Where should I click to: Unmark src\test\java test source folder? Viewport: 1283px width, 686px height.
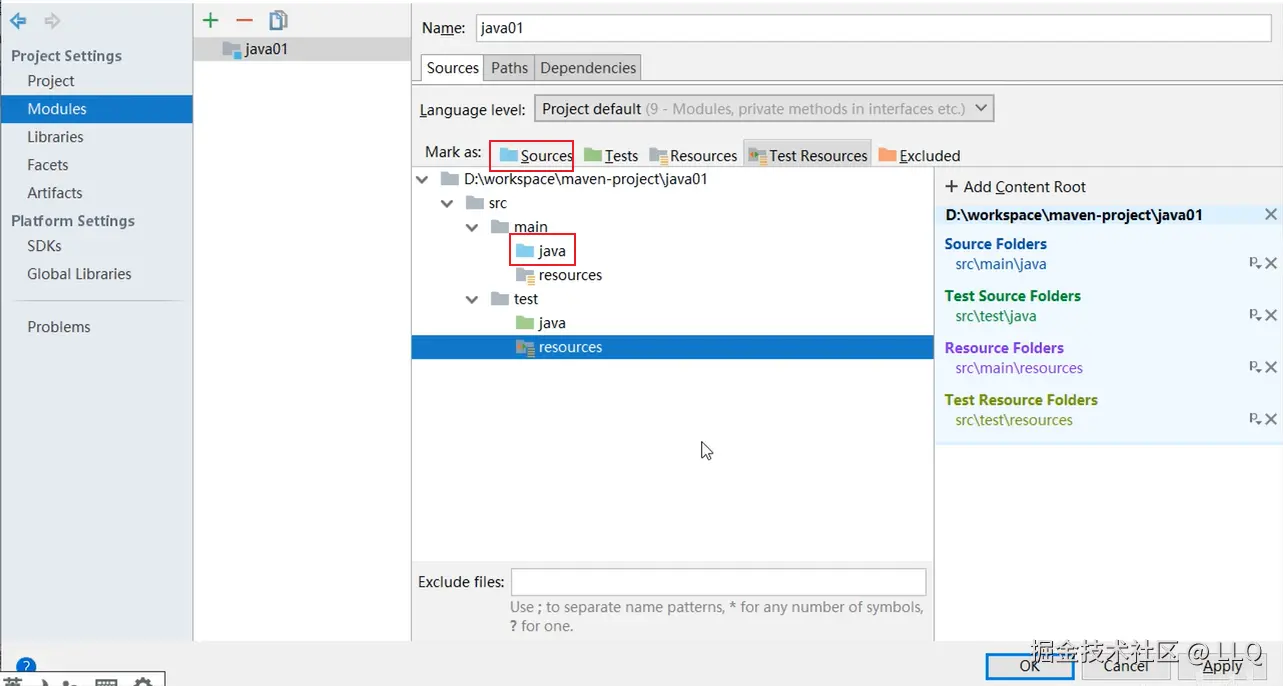coord(1271,315)
